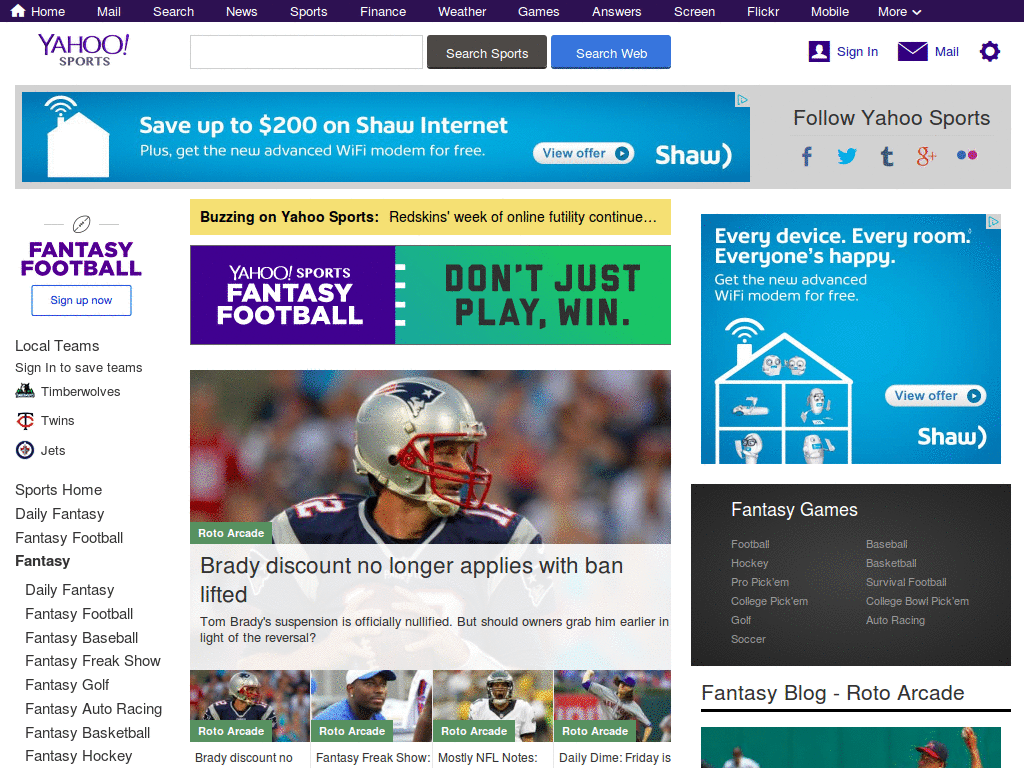Follow Yahoo Sports on Google Plus icon
Screen dimensions: 1024x768
[x=926, y=156]
